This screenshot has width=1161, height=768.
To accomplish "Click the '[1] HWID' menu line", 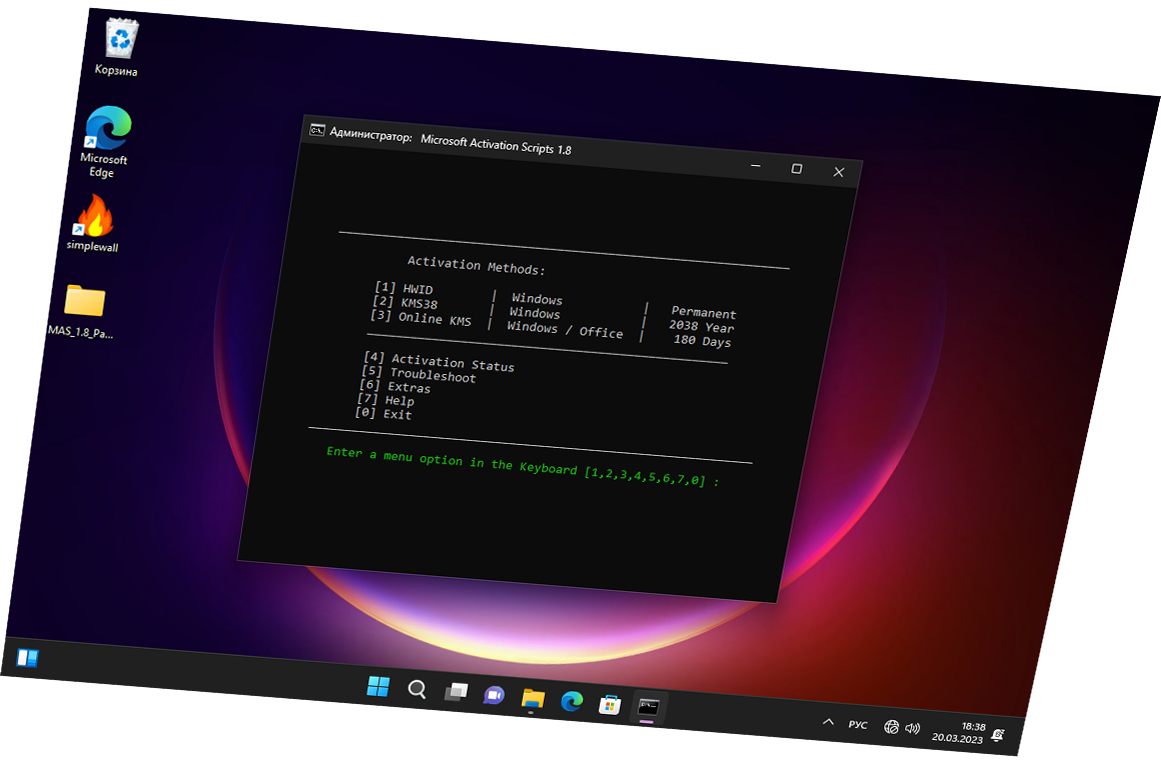I will (404, 288).
